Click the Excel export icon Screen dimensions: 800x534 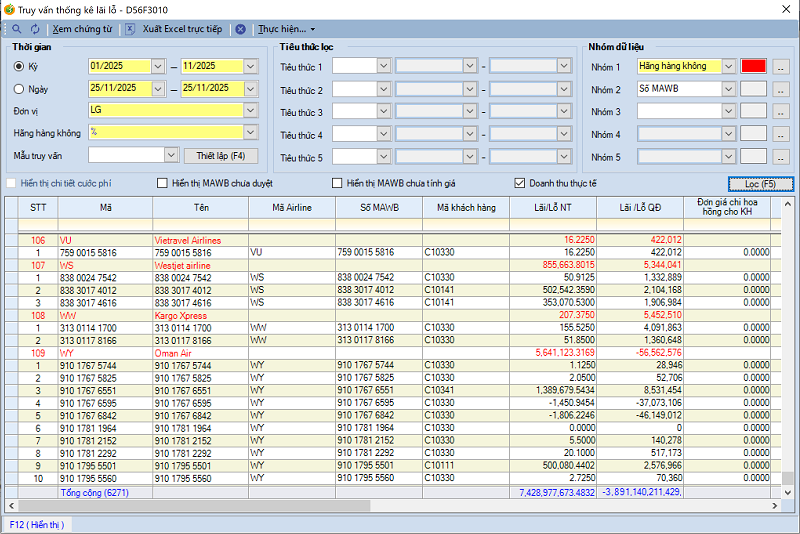pos(131,29)
